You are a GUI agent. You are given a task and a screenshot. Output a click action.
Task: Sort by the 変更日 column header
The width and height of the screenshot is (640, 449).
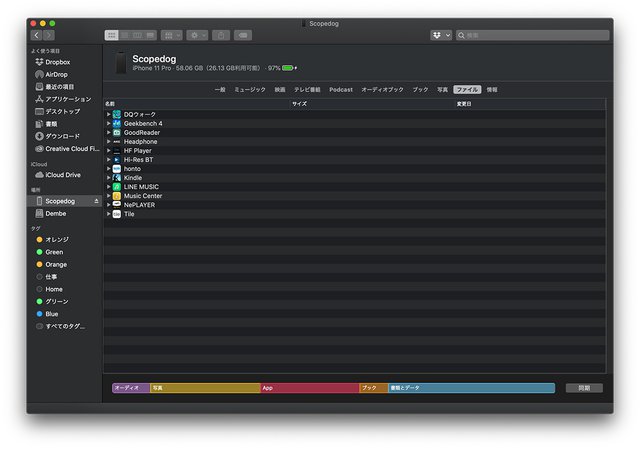coord(530,104)
